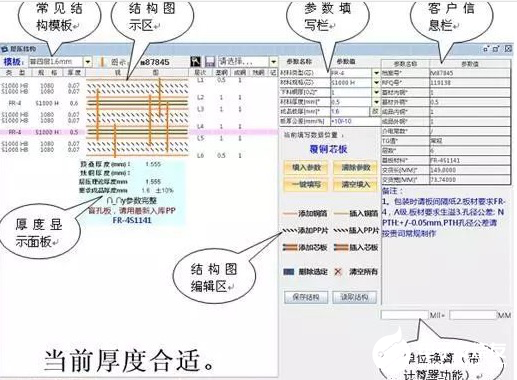The height and width of the screenshot is (380, 517).
Task: Click the 改 button beside 成品板厚
Action: click(375, 111)
